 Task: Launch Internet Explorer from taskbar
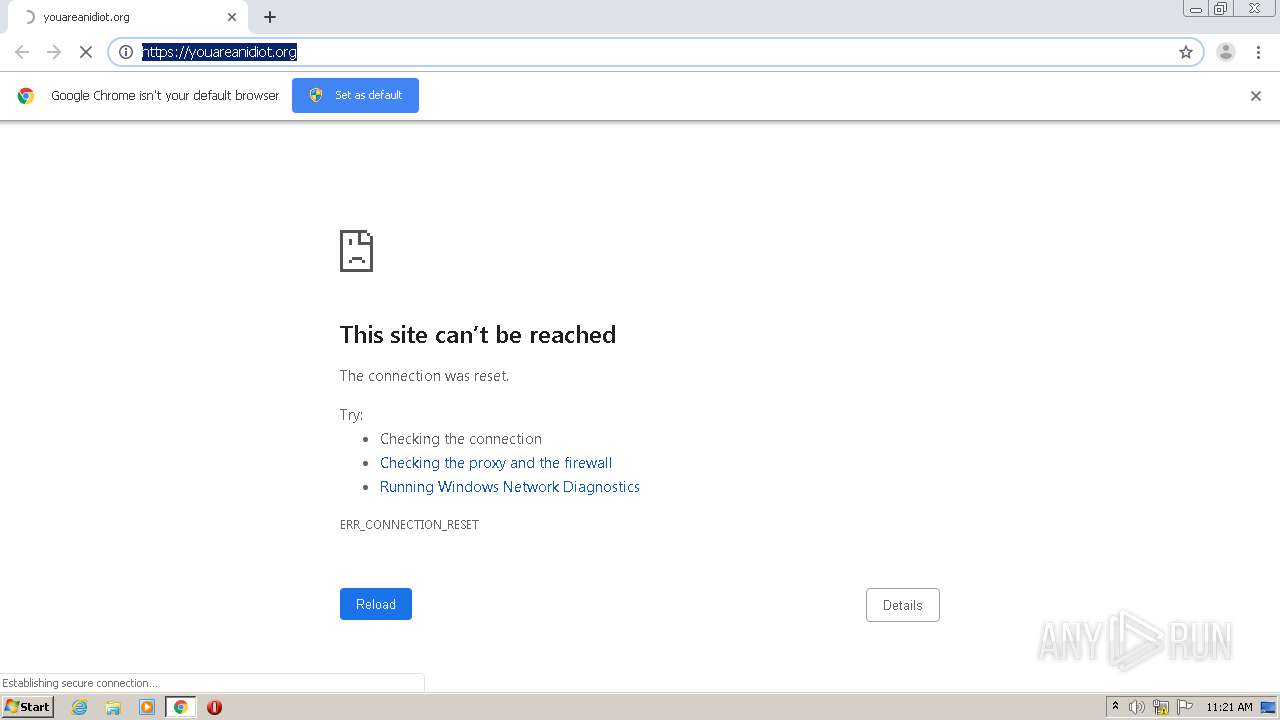(x=80, y=707)
